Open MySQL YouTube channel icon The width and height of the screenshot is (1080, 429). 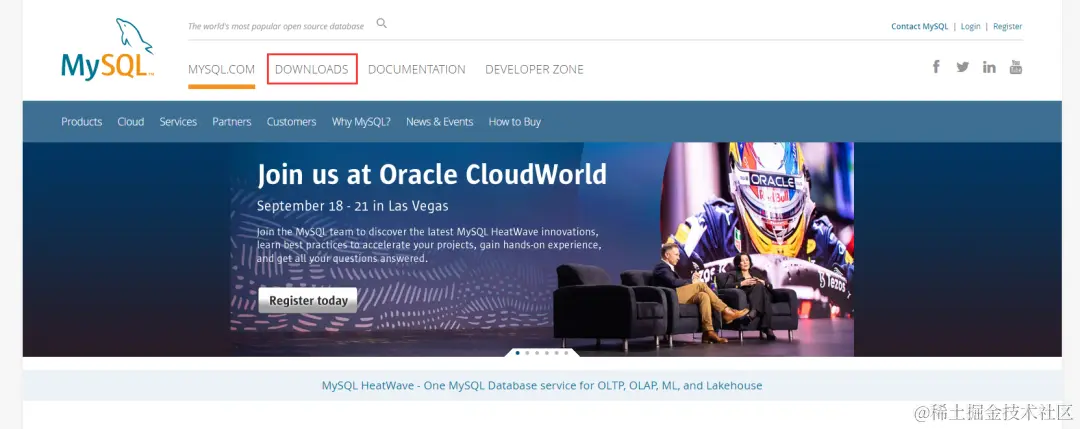pyautogui.click(x=1016, y=67)
